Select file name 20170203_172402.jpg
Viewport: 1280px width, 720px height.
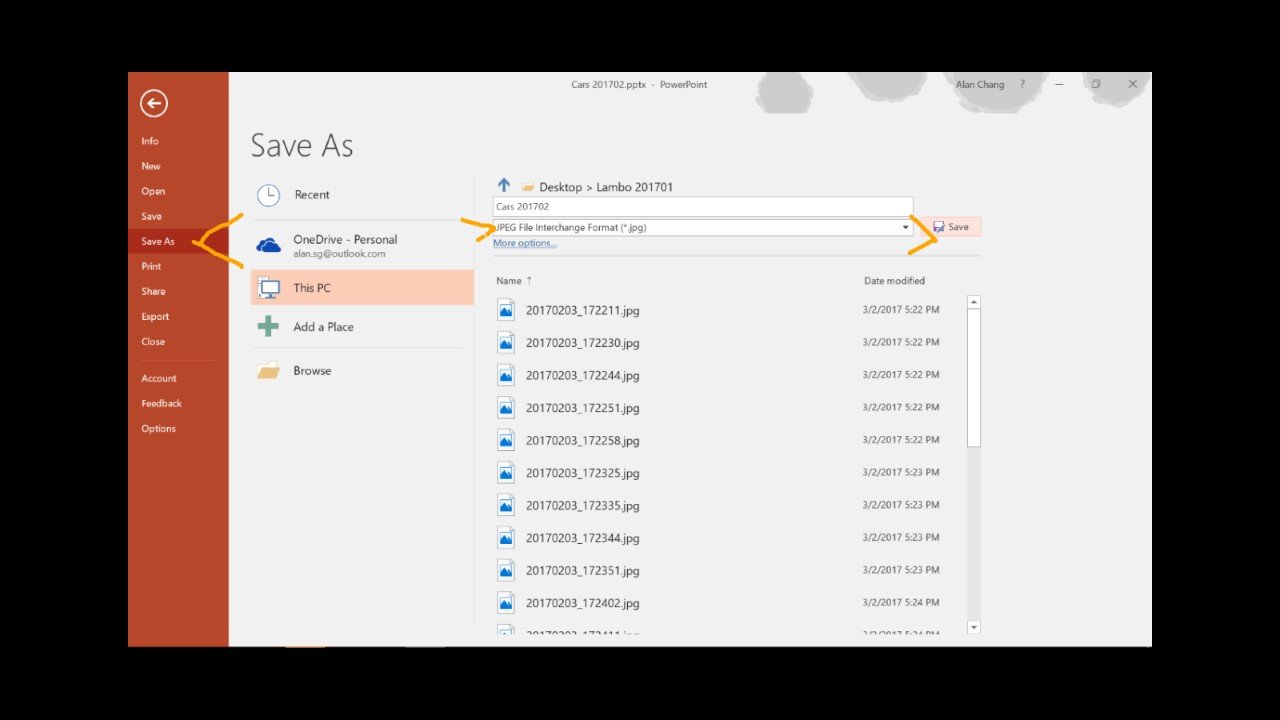[x=582, y=603]
